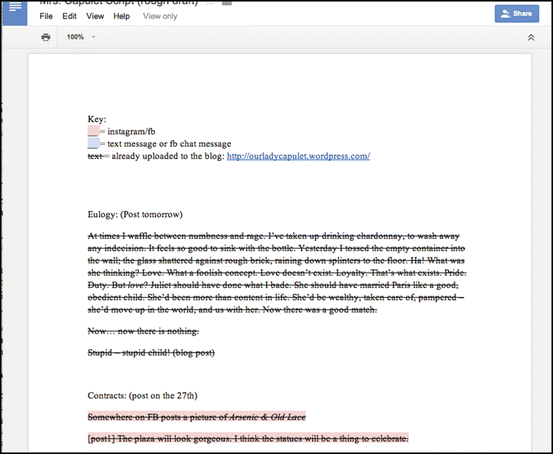Click the 'Stupid – stupid child! (blog post)' line
553x454 pixels.
(x=151, y=352)
